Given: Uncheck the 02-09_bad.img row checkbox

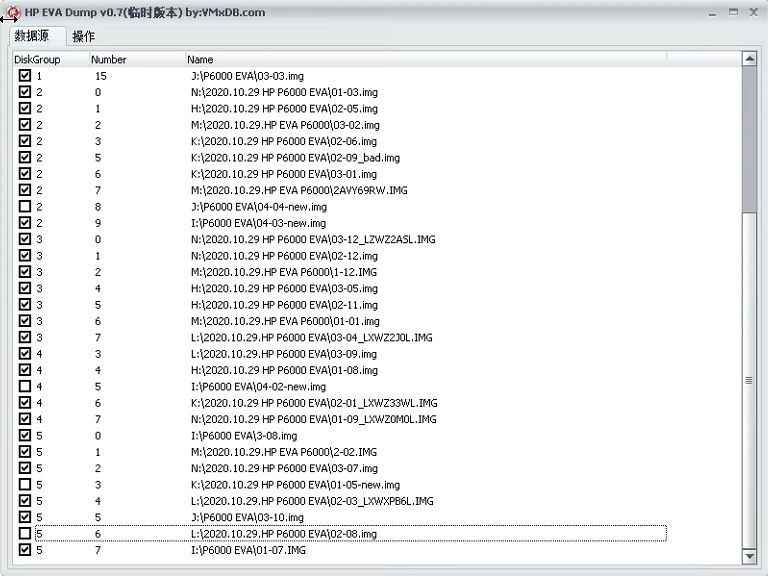Looking at the screenshot, I should [x=24, y=157].
